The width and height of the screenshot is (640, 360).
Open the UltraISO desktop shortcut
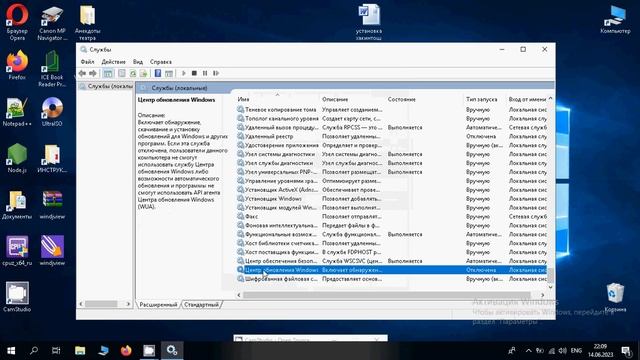tap(52, 111)
